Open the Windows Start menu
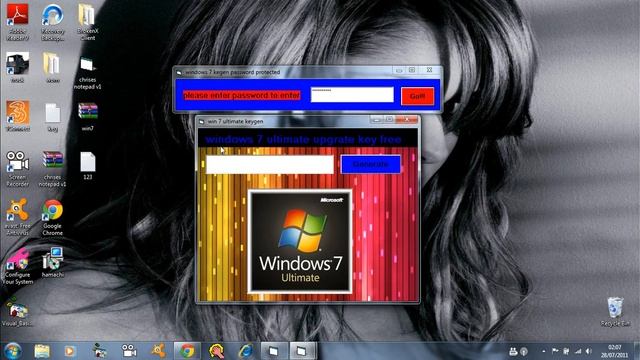The image size is (640, 360). (13, 351)
